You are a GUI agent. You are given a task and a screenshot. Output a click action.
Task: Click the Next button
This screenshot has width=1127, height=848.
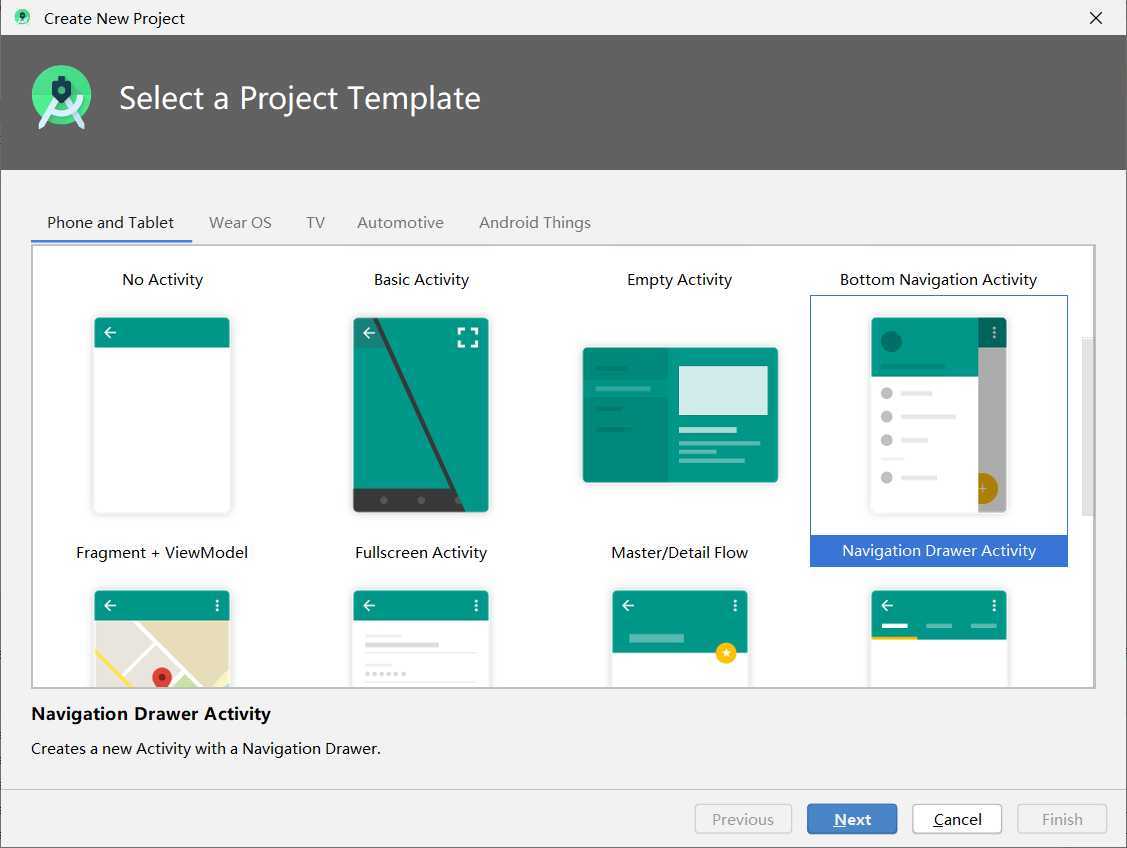pos(852,819)
